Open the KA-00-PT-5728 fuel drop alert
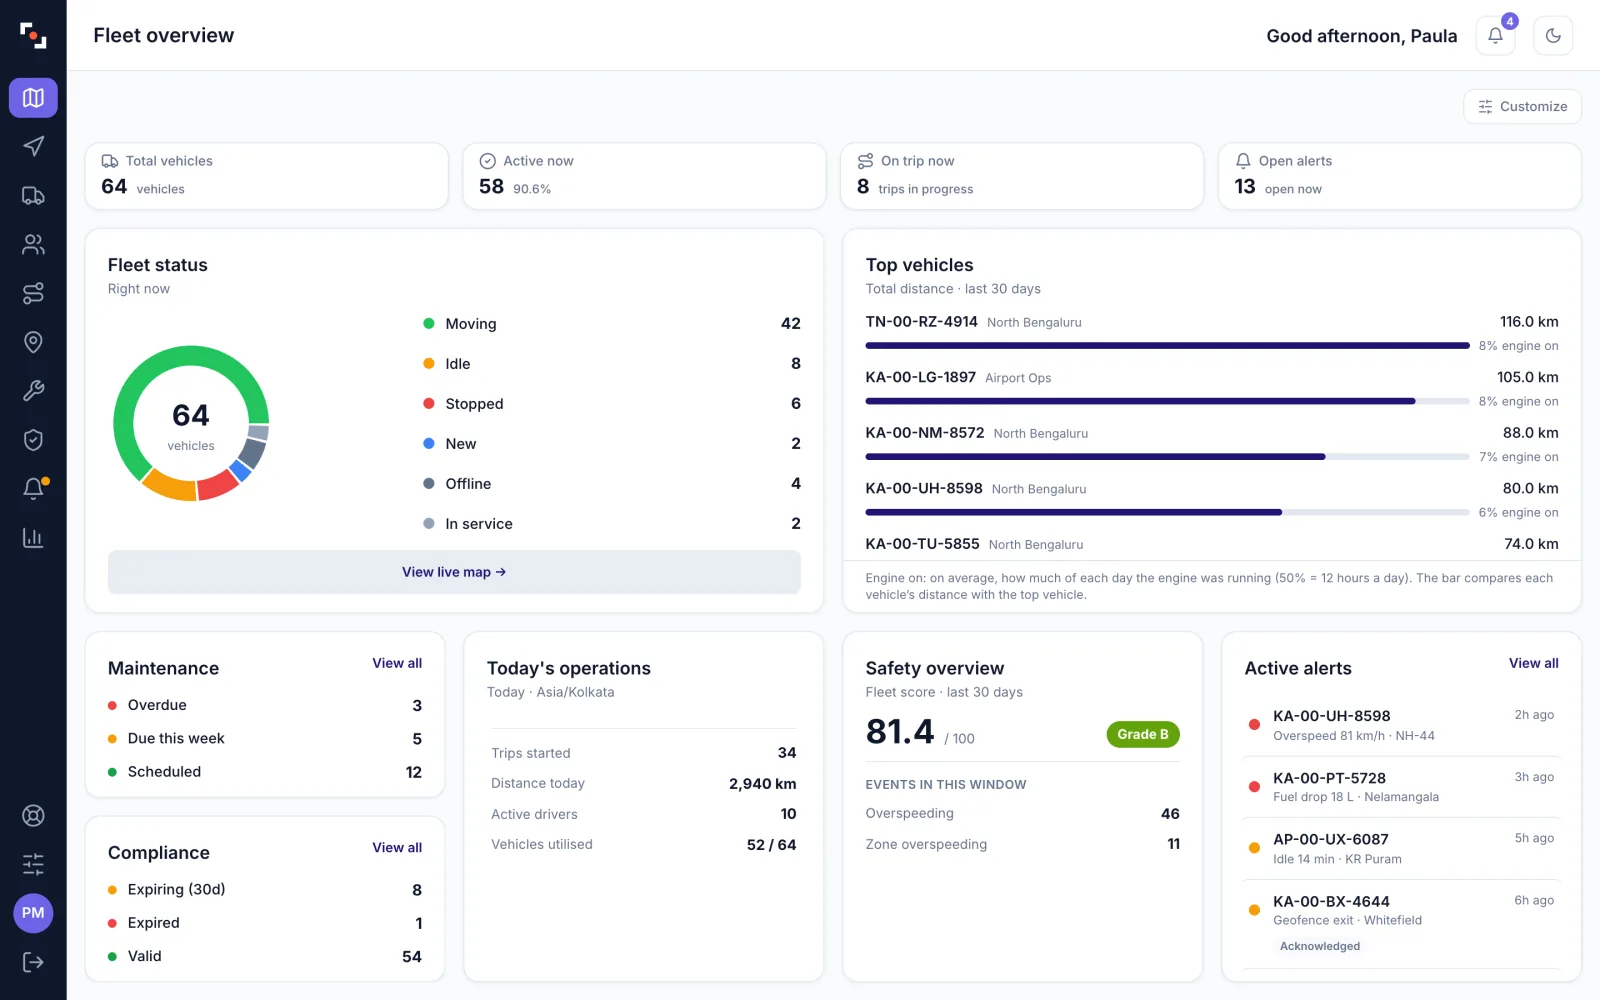Screen dimensions: 1600x1000 tap(1401, 787)
